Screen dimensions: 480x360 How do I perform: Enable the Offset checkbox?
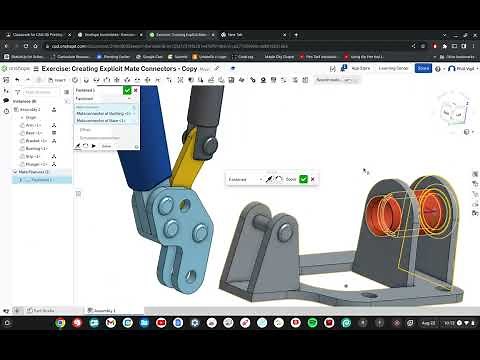click(85, 130)
